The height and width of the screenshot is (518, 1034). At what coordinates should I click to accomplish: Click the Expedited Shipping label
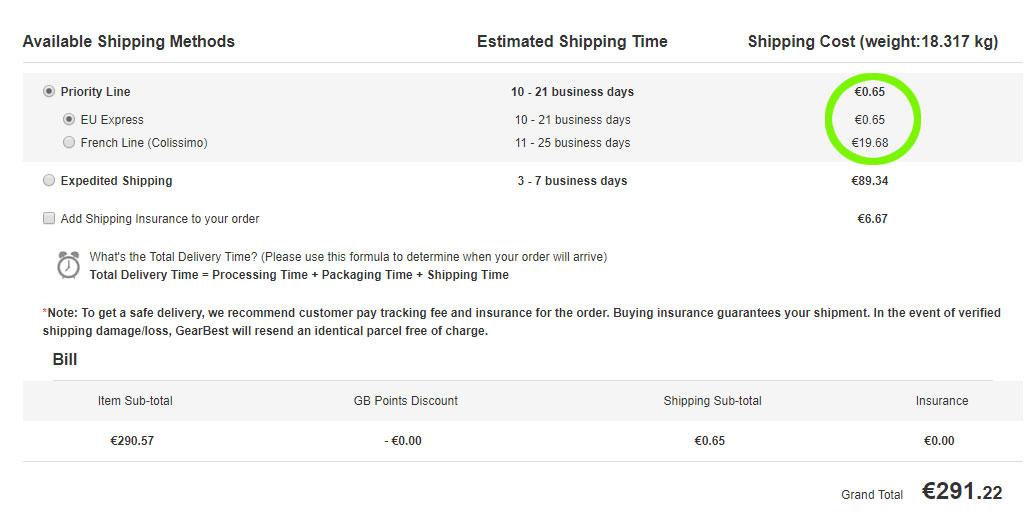(x=116, y=181)
